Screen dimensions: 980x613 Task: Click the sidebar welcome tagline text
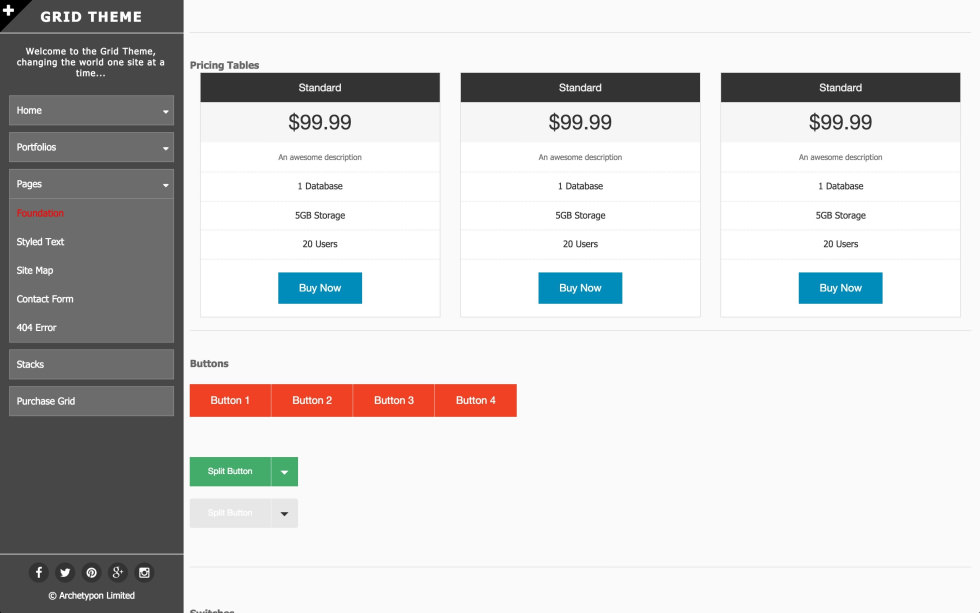tap(91, 62)
